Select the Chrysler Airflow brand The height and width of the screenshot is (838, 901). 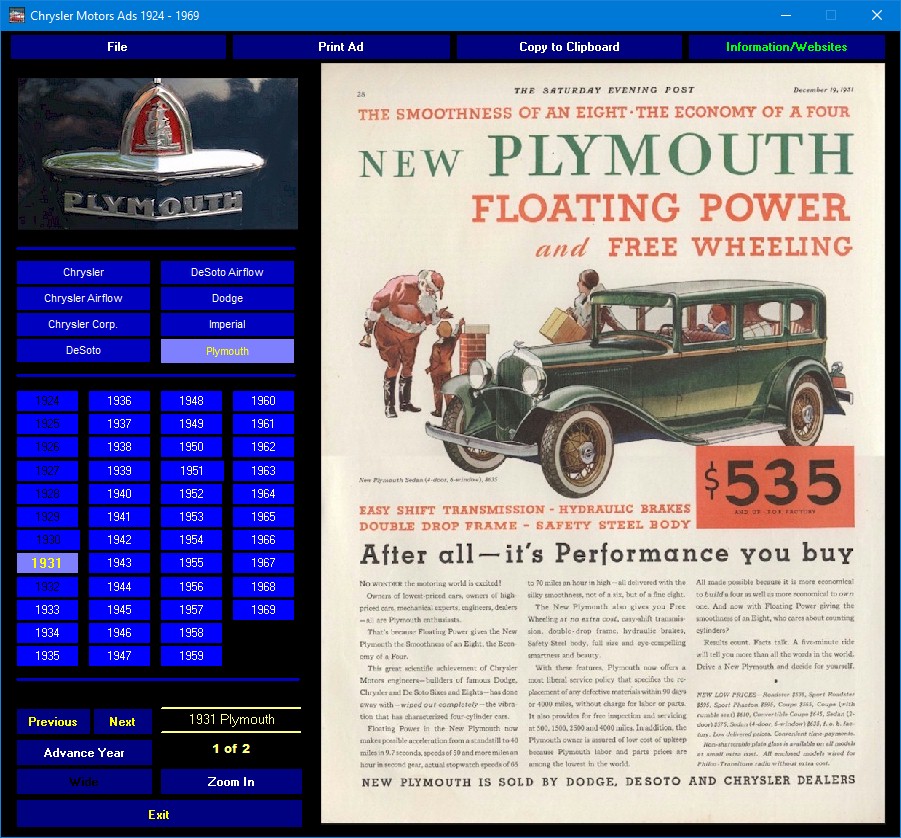83,298
